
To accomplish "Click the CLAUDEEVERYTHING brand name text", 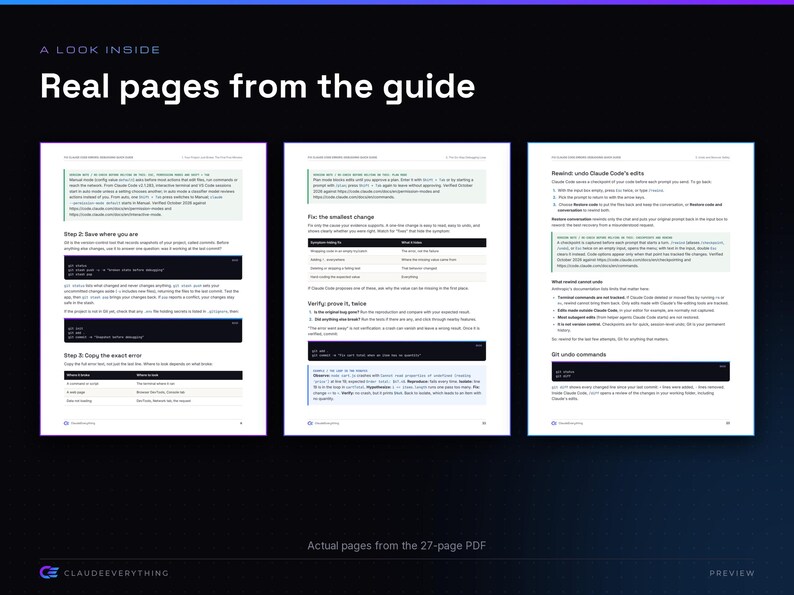I will point(116,573).
